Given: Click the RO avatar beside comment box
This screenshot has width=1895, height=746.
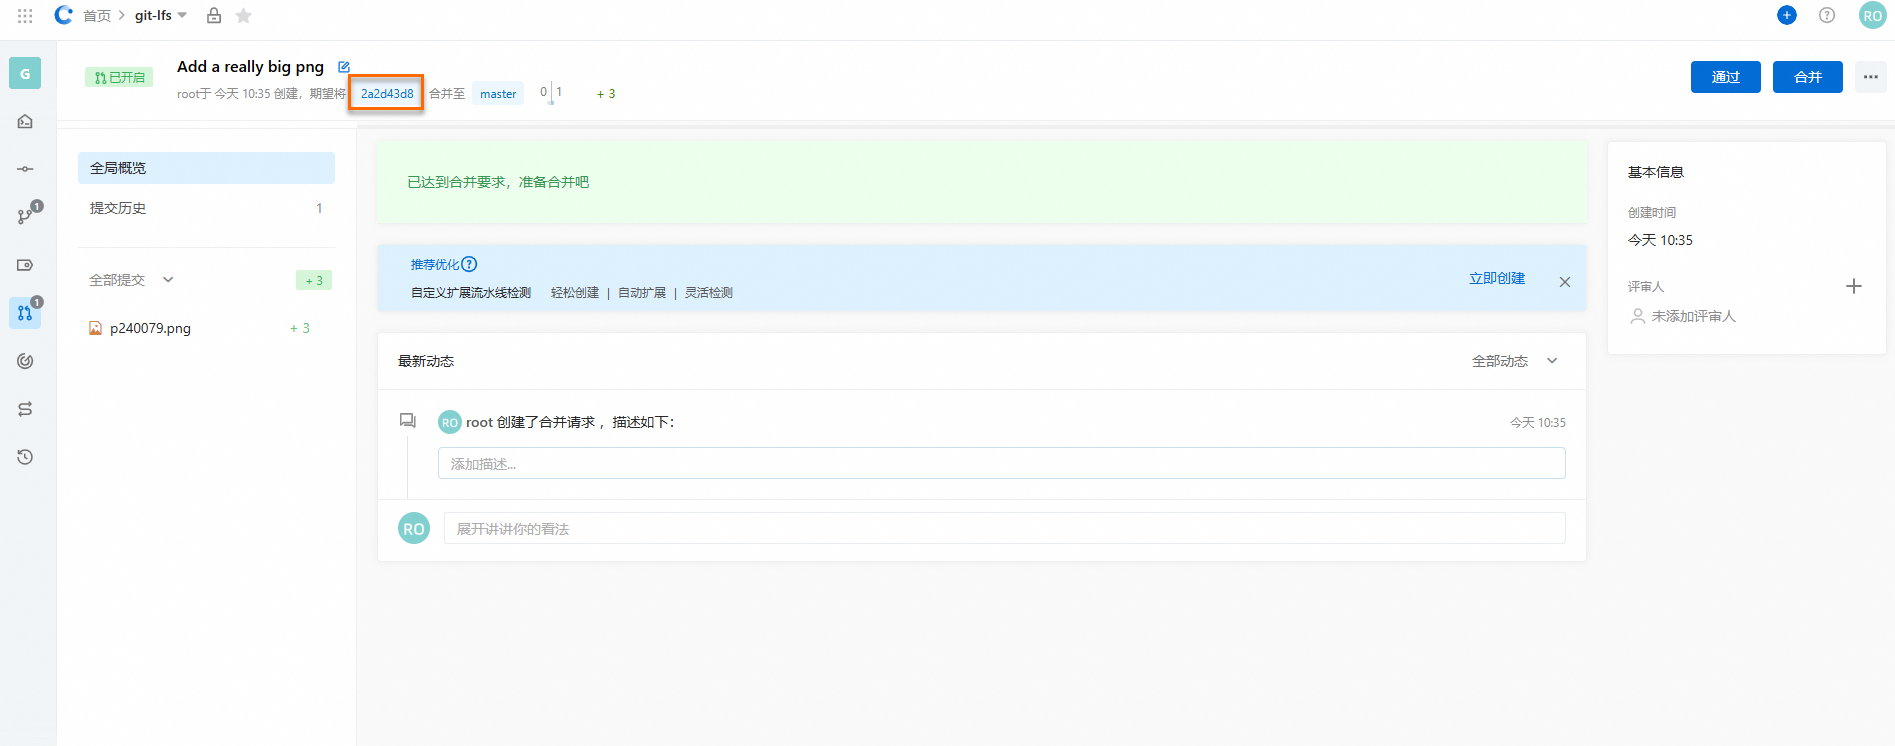Looking at the screenshot, I should [x=414, y=528].
